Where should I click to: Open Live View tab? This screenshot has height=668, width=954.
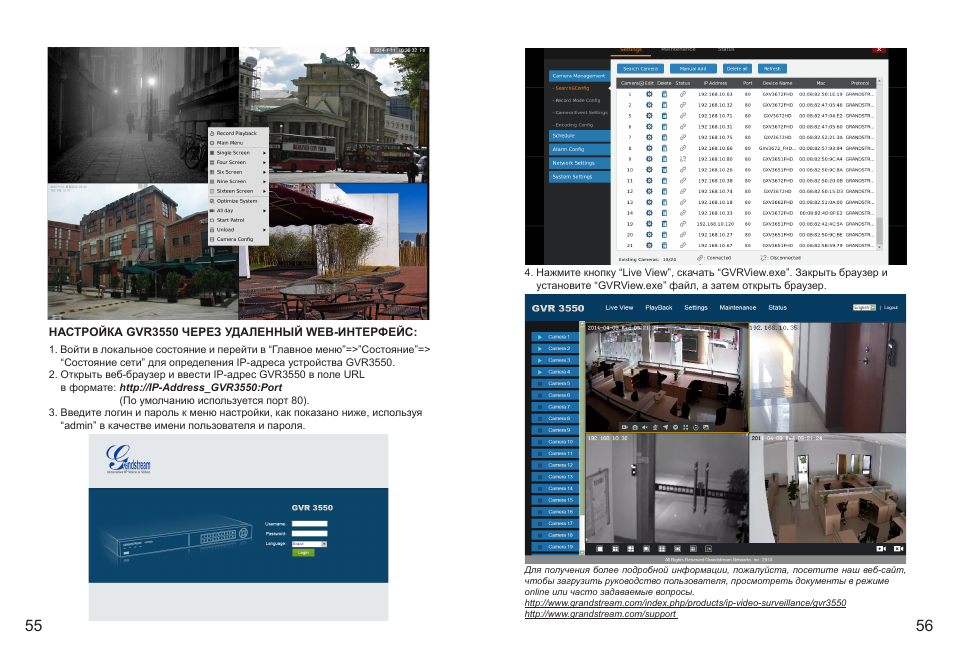tap(619, 308)
